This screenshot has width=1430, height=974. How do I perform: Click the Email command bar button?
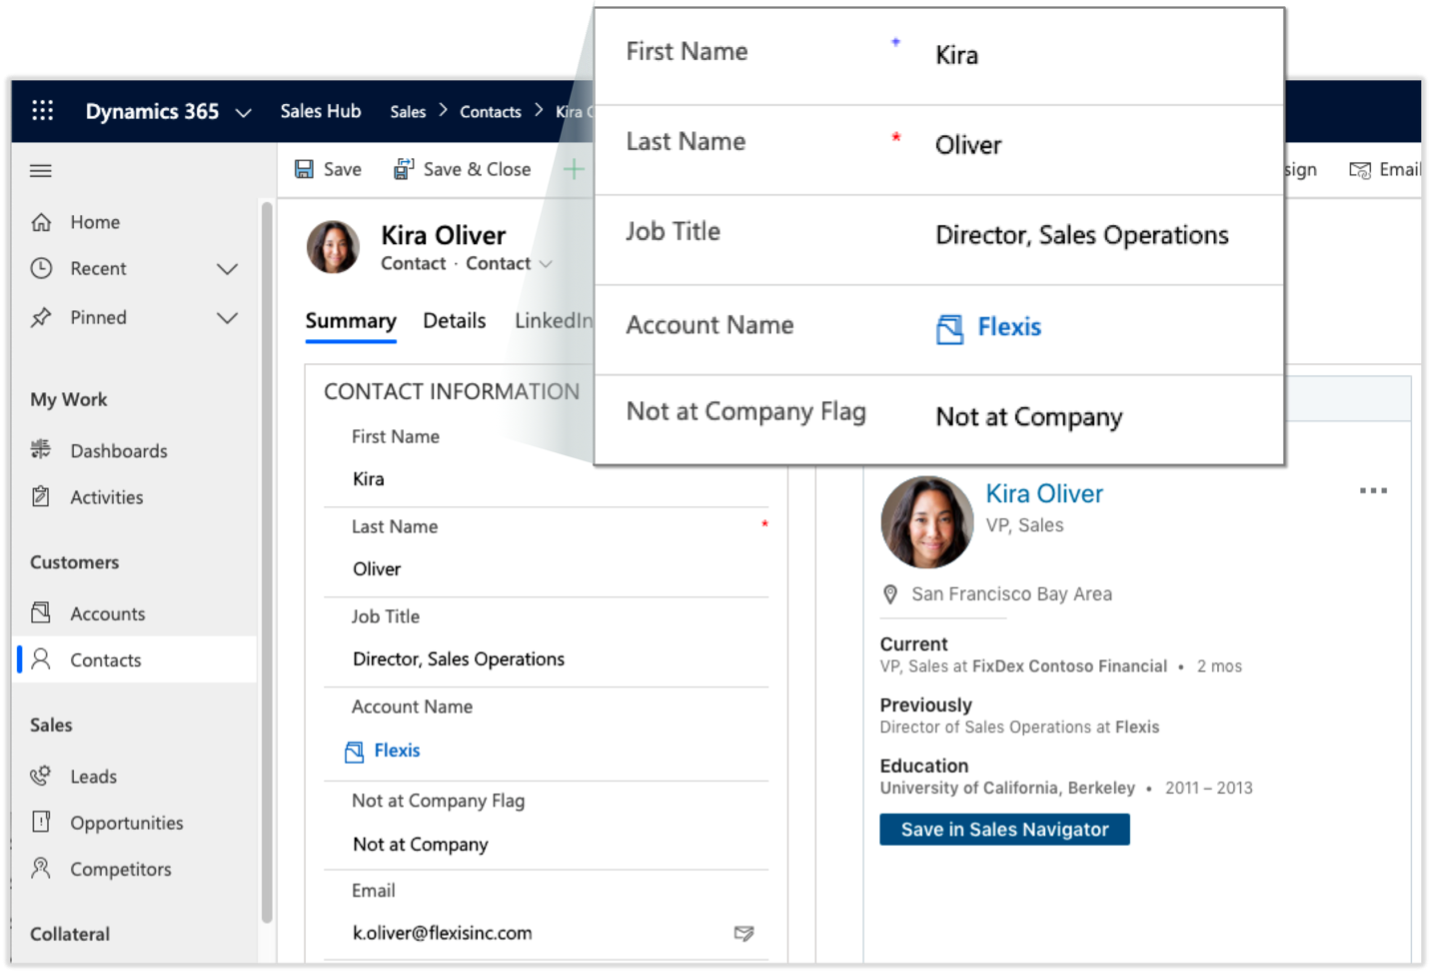point(1385,170)
